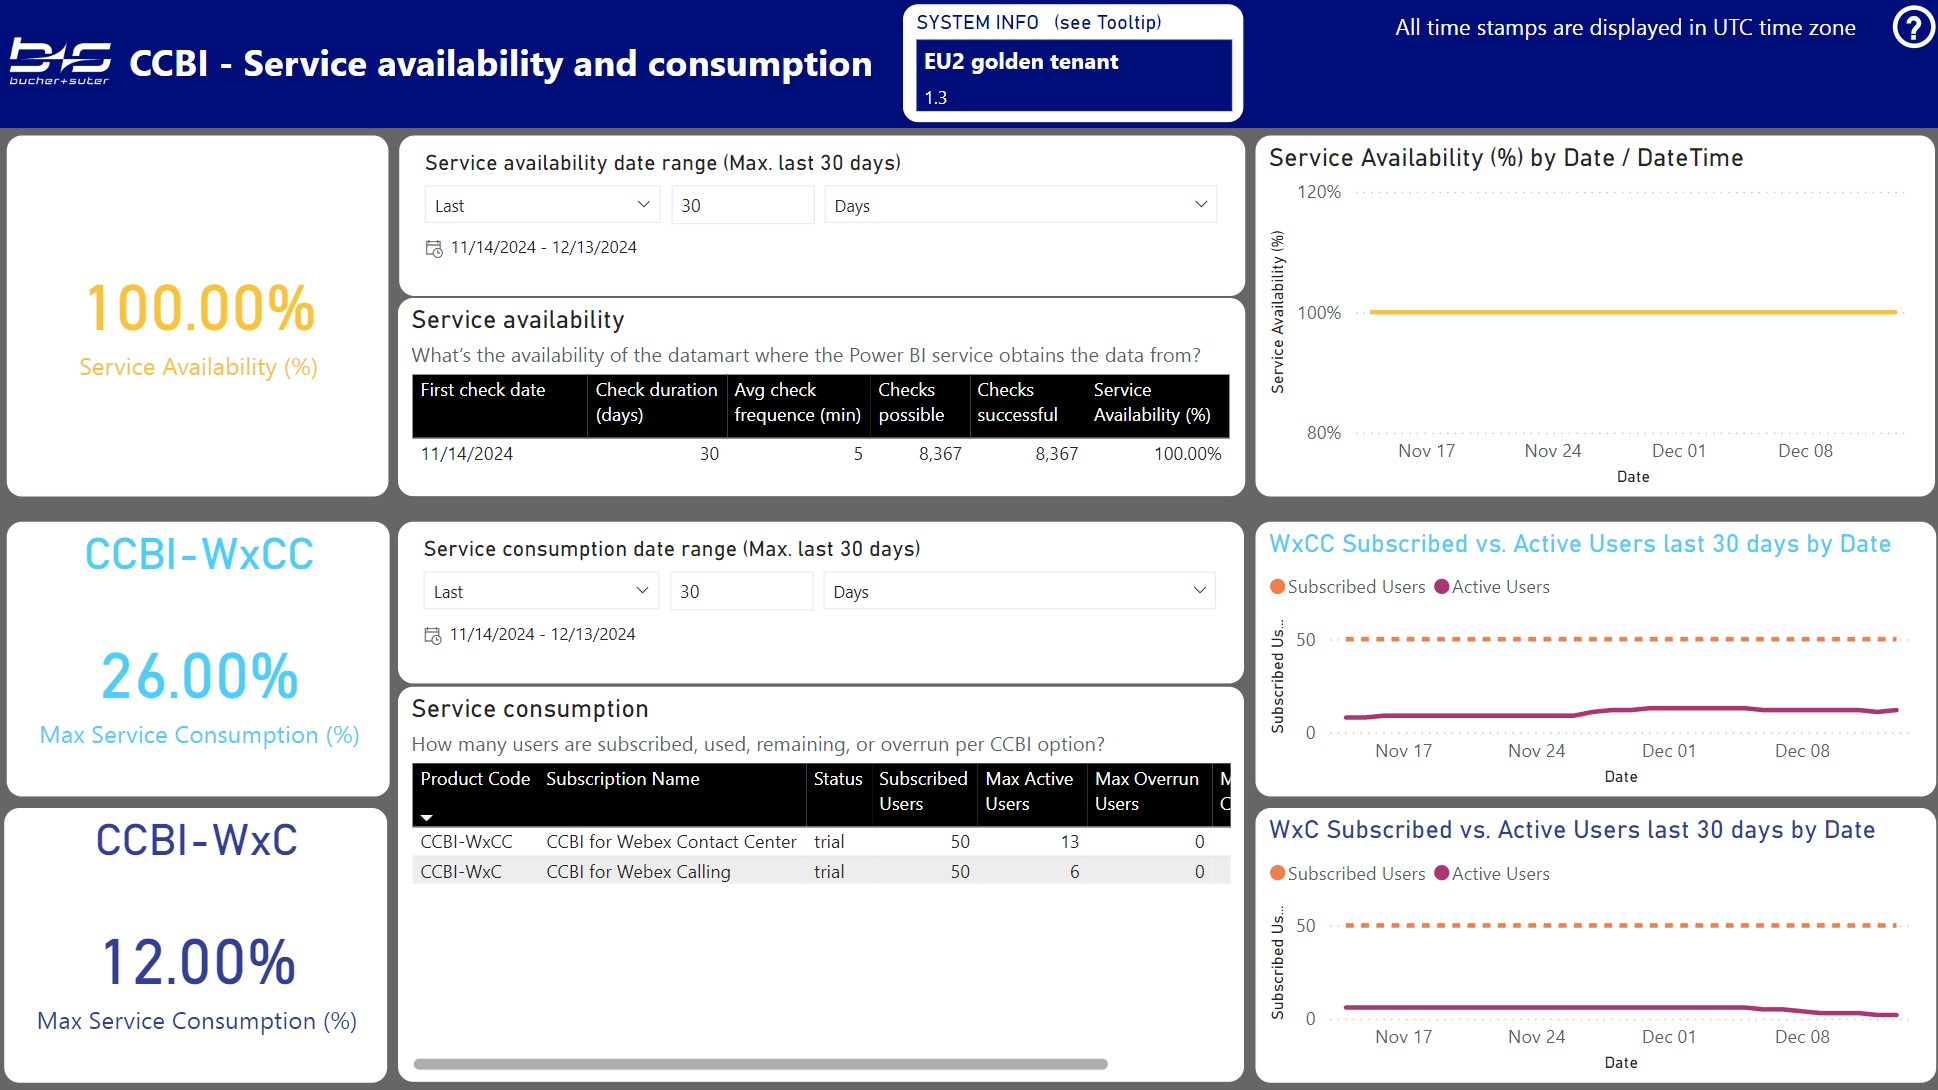Open the help question mark icon

(1912, 28)
